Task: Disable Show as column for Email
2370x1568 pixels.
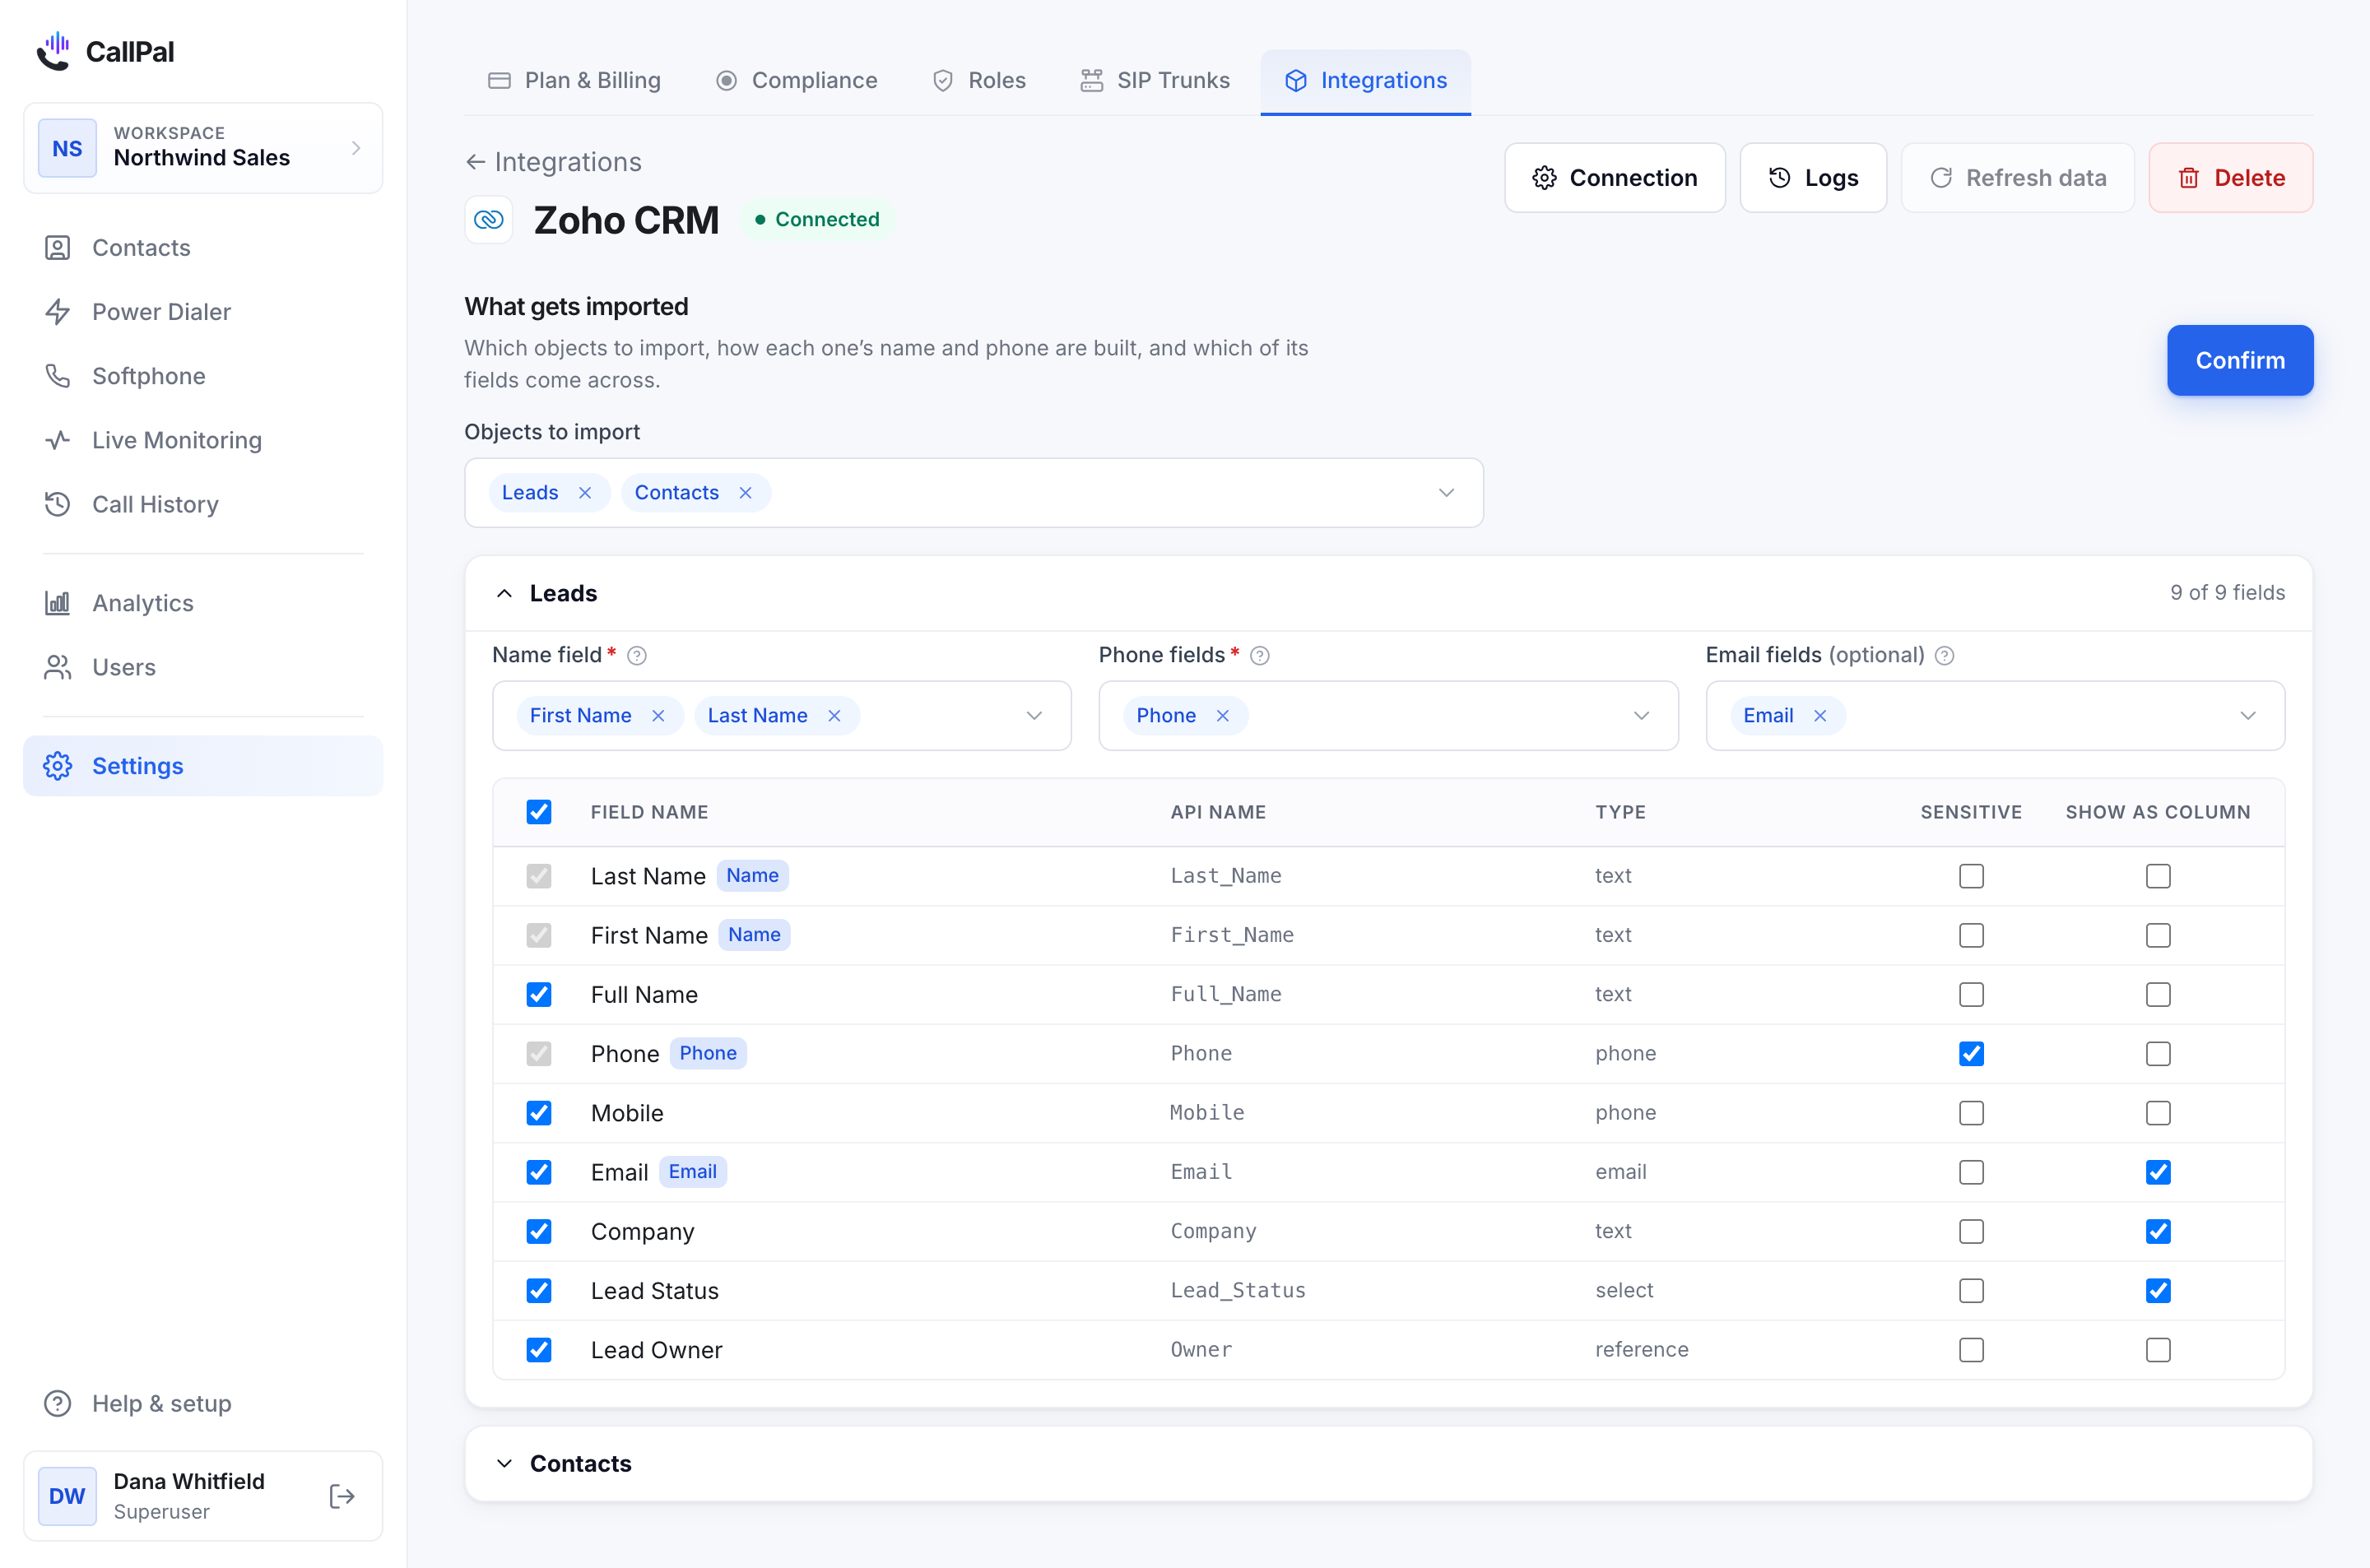Action: pyautogui.click(x=2158, y=1172)
